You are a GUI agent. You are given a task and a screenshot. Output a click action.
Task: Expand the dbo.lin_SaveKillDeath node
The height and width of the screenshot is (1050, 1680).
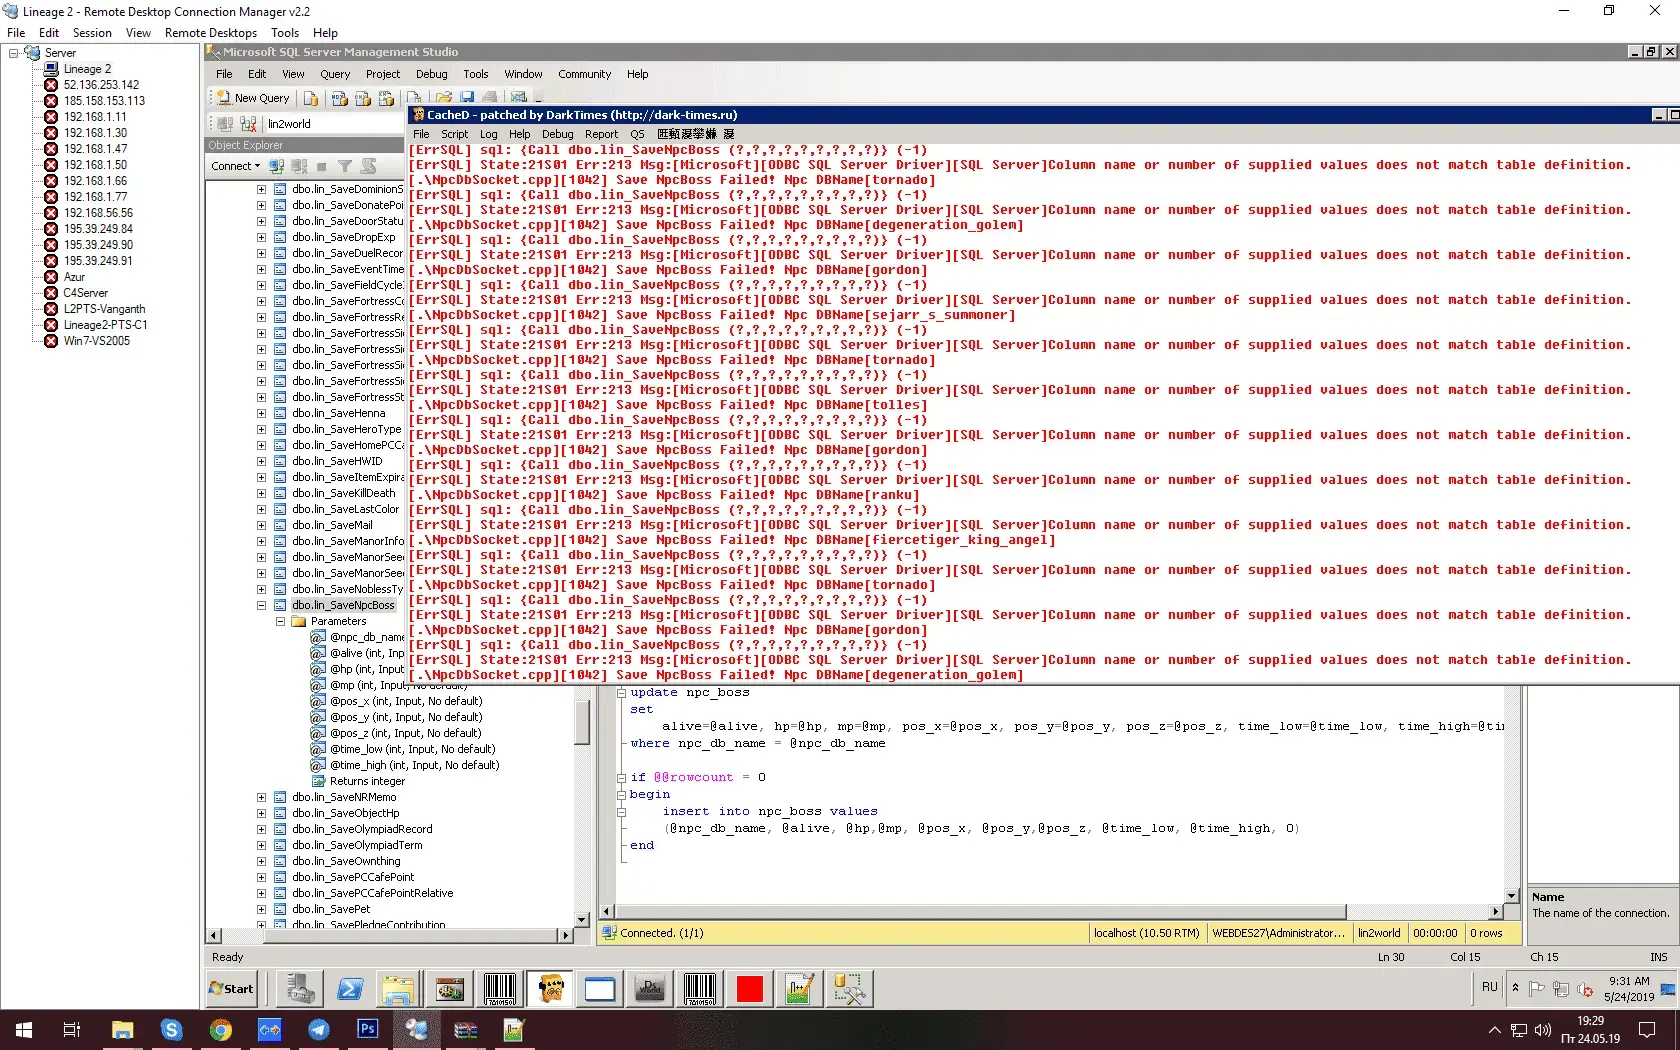[x=262, y=493]
